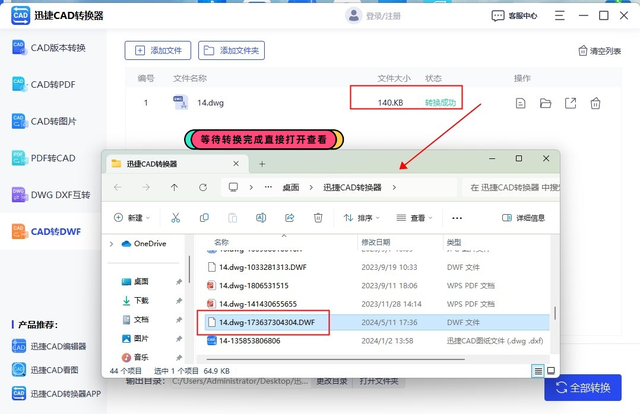Click the 迅捷CAD转换器 app logo
The width and height of the screenshot is (640, 414).
click(20, 16)
